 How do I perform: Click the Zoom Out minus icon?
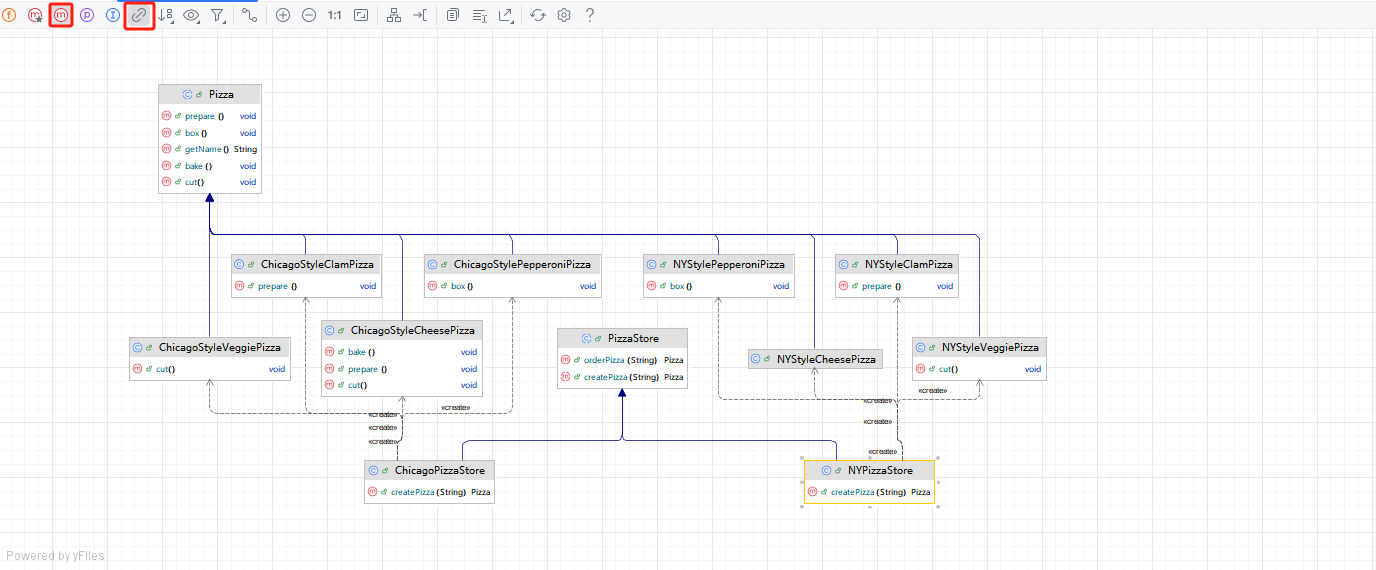pos(309,16)
